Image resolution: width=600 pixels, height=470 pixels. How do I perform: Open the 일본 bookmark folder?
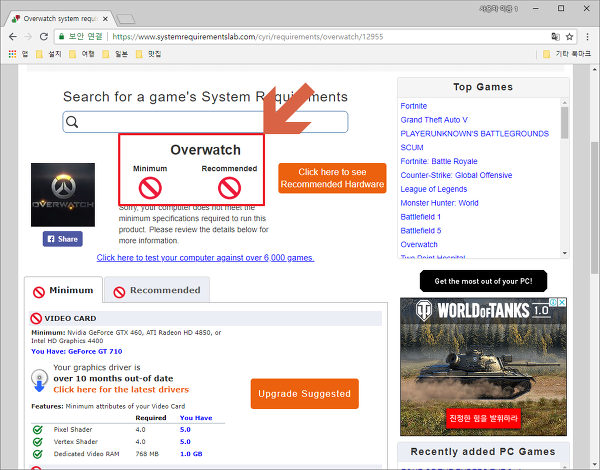click(115, 54)
